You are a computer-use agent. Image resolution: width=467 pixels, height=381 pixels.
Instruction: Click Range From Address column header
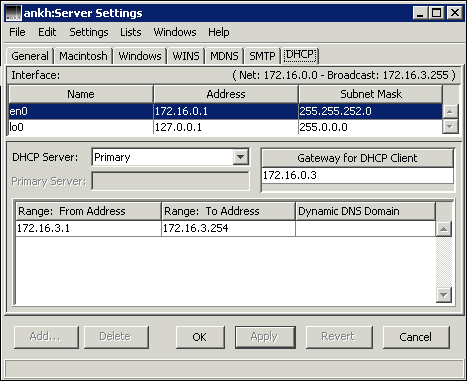click(88, 211)
